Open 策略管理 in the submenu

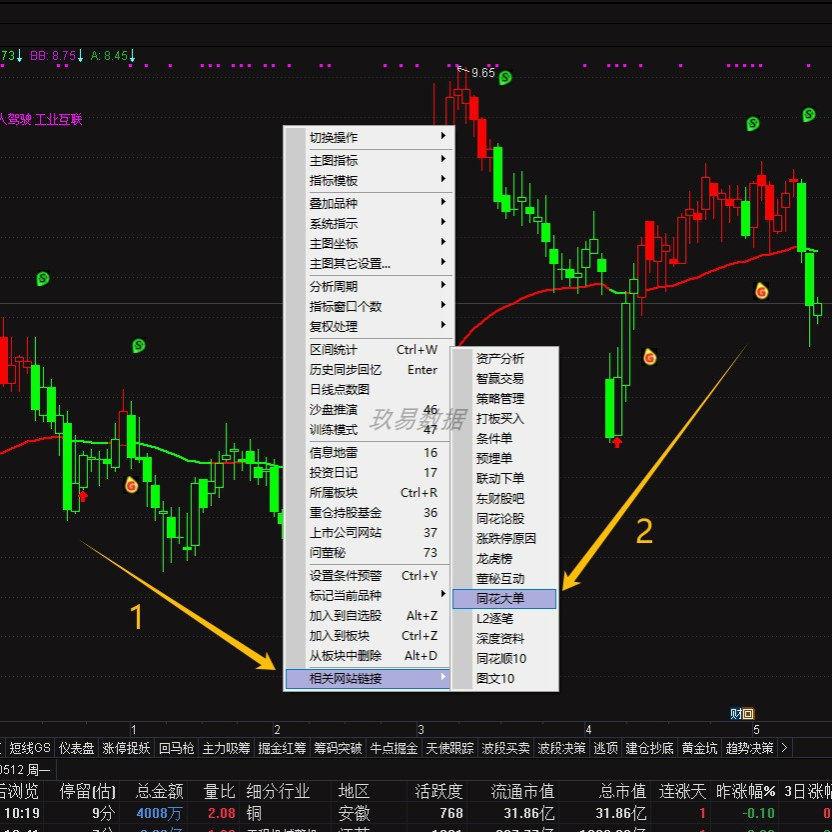point(504,398)
